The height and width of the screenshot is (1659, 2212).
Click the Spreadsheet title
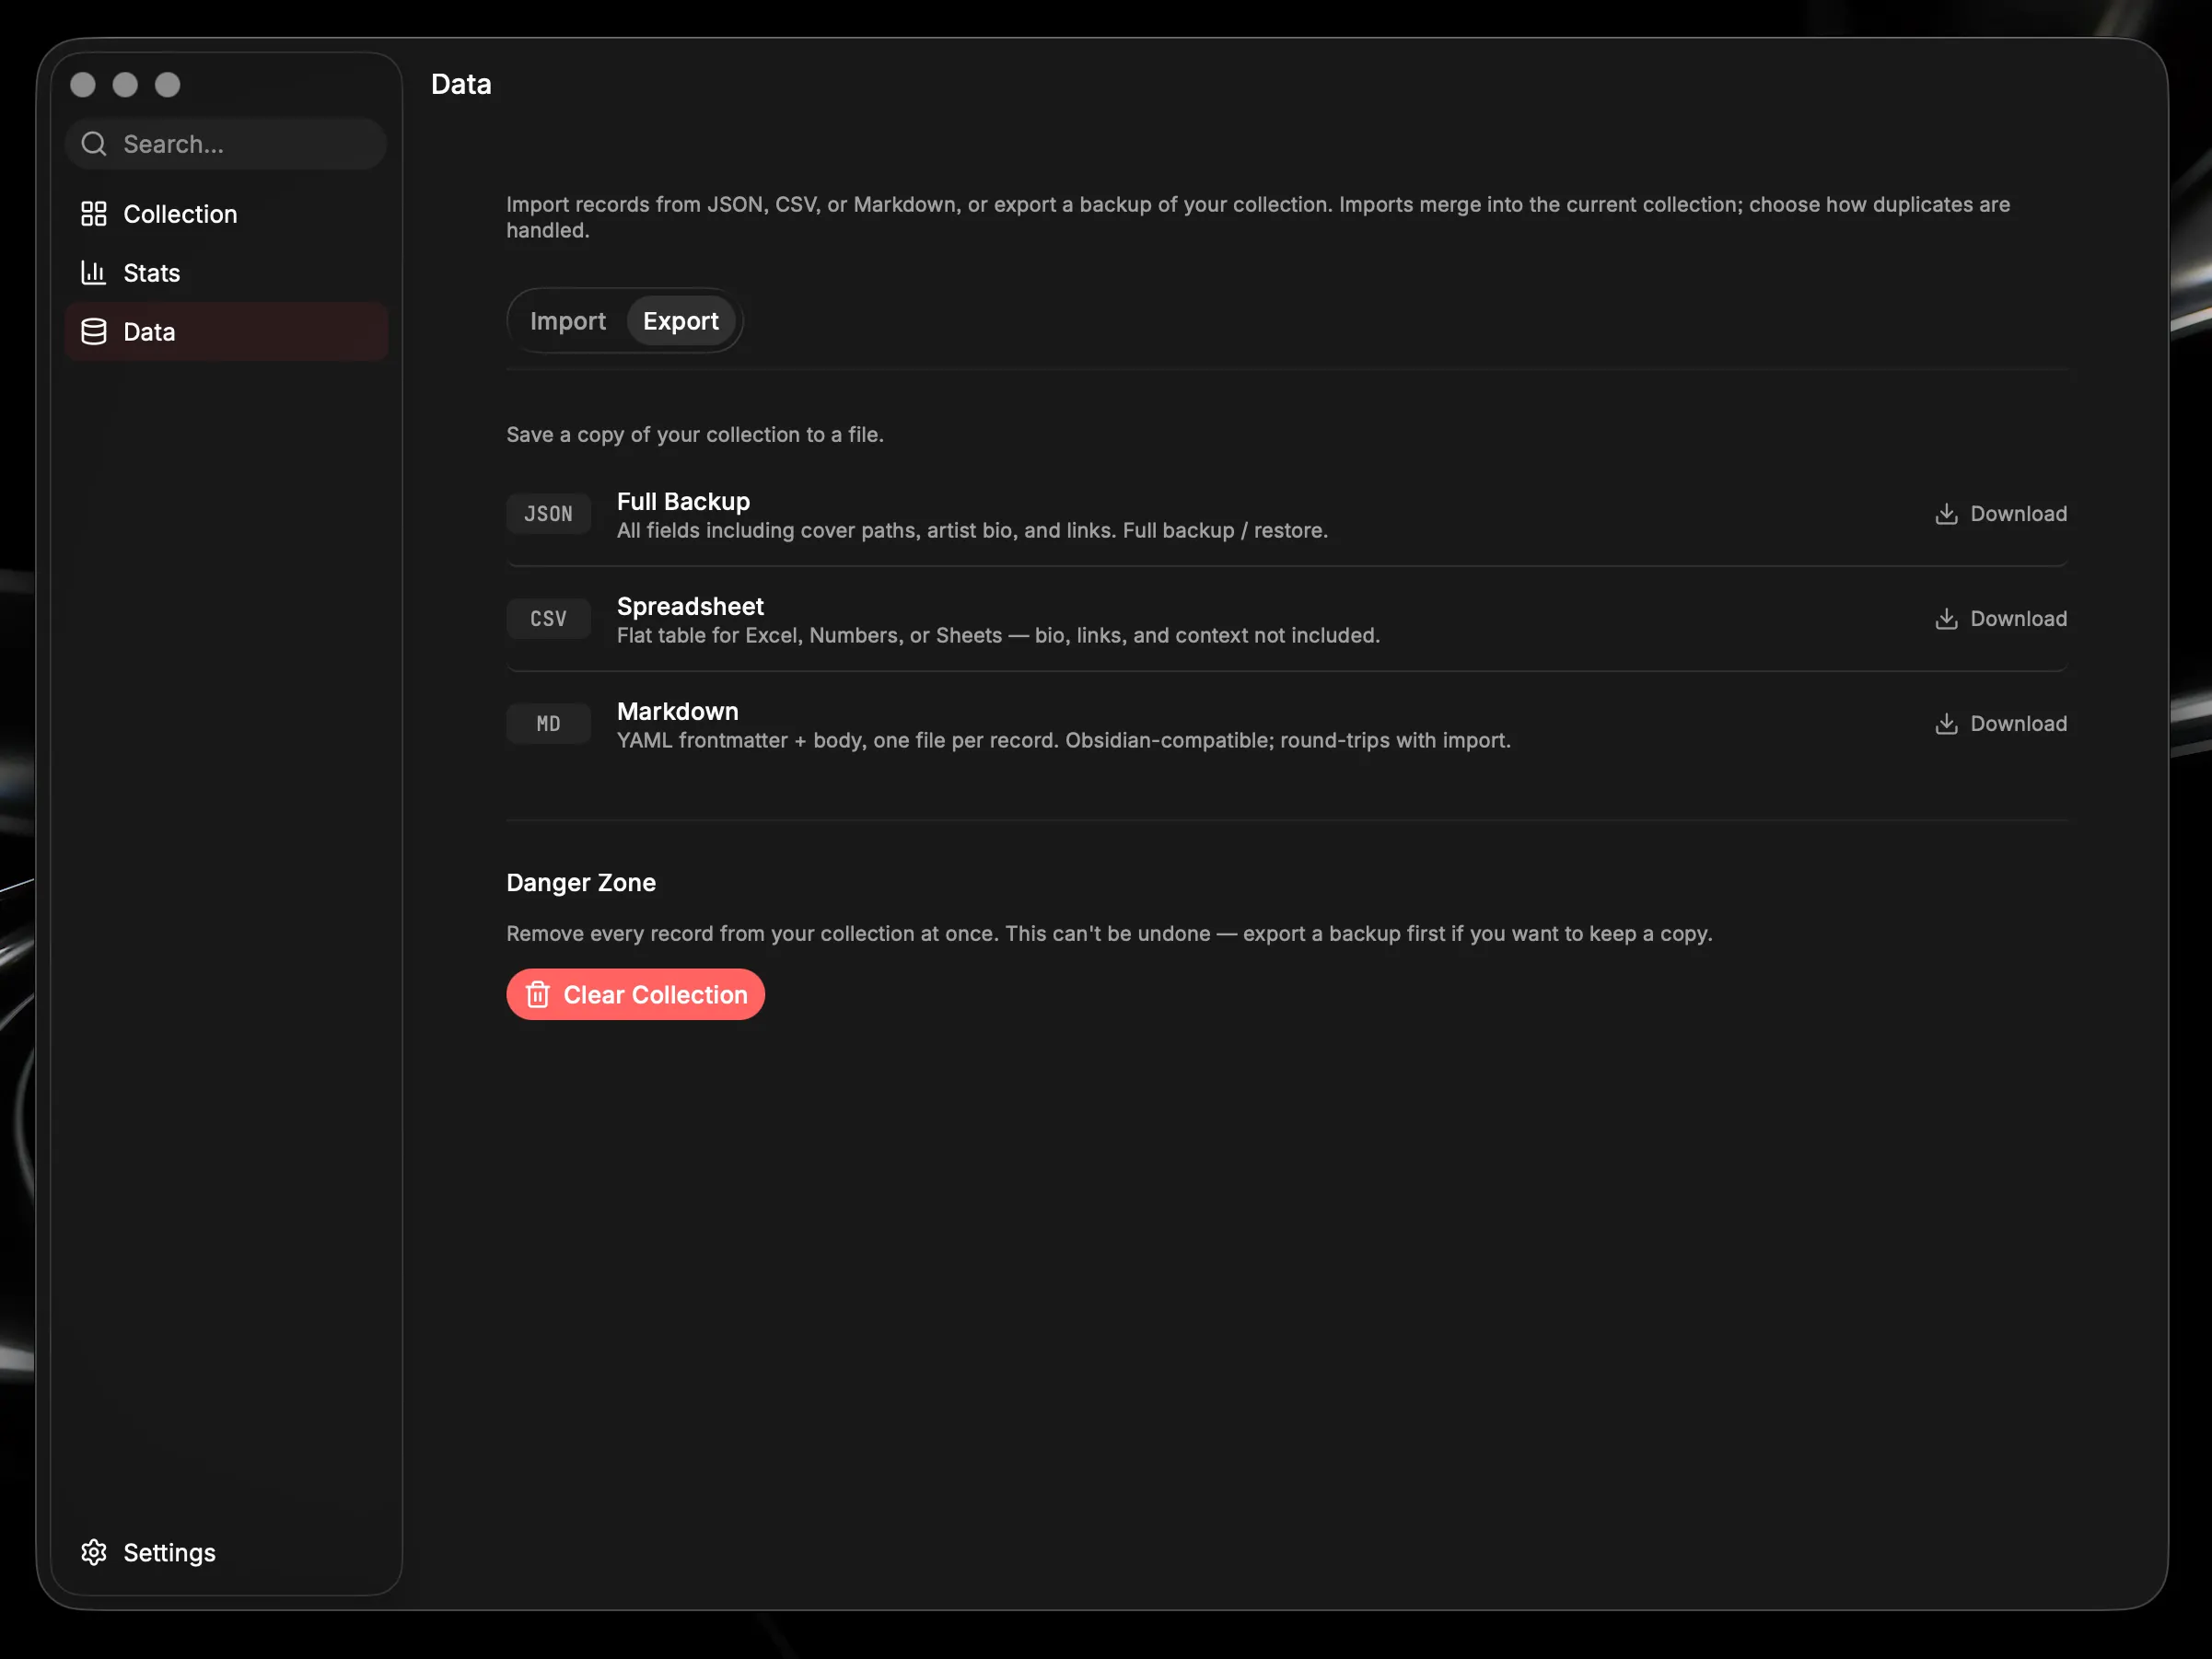click(x=690, y=606)
